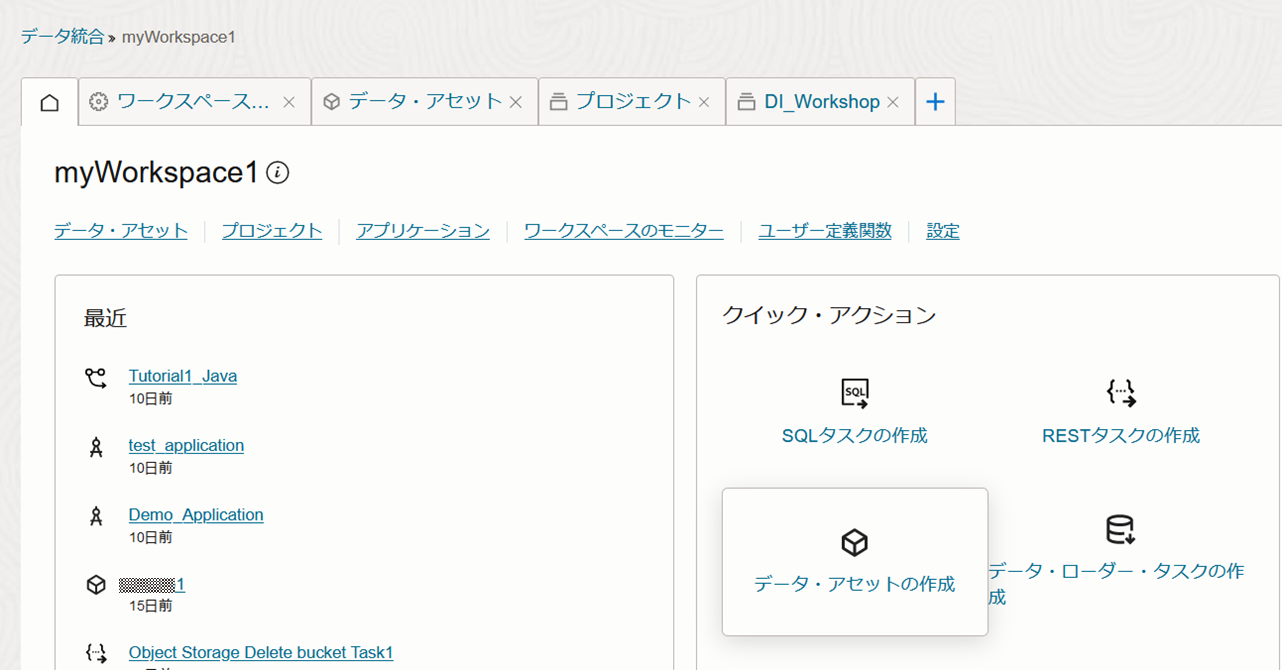Image resolution: width=1282 pixels, height=670 pixels.
Task: Switch to the プロジェクト tab
Action: 632,102
